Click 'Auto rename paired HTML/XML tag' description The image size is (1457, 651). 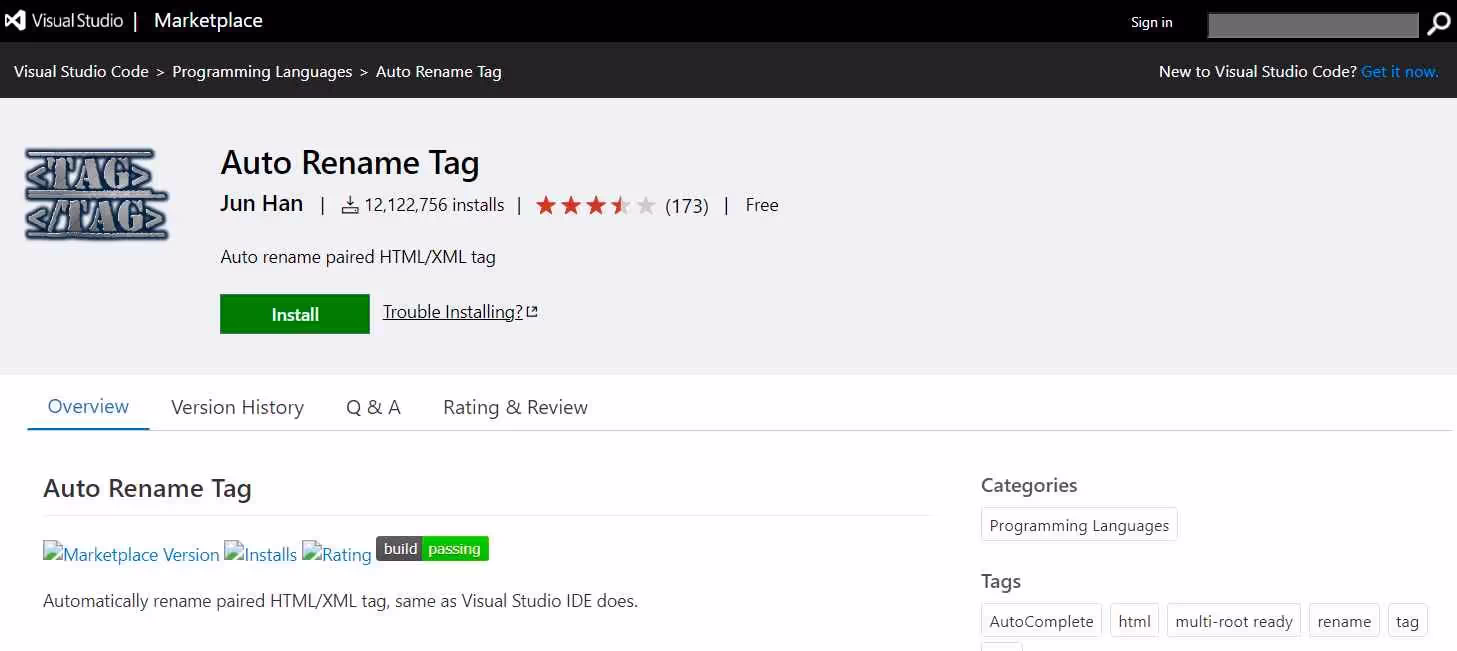pyautogui.click(x=358, y=257)
